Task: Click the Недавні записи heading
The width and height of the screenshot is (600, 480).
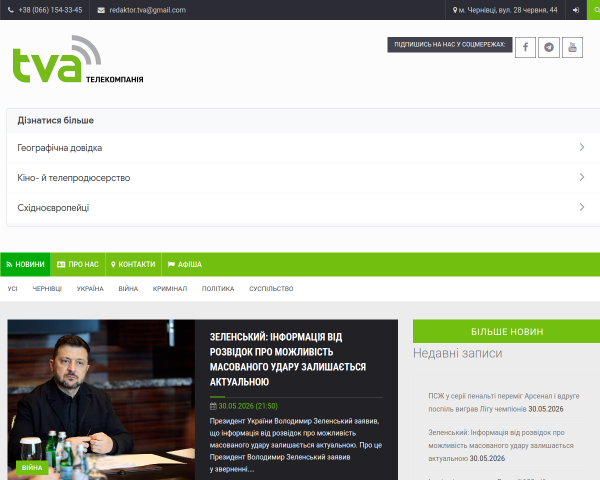Action: tap(458, 353)
